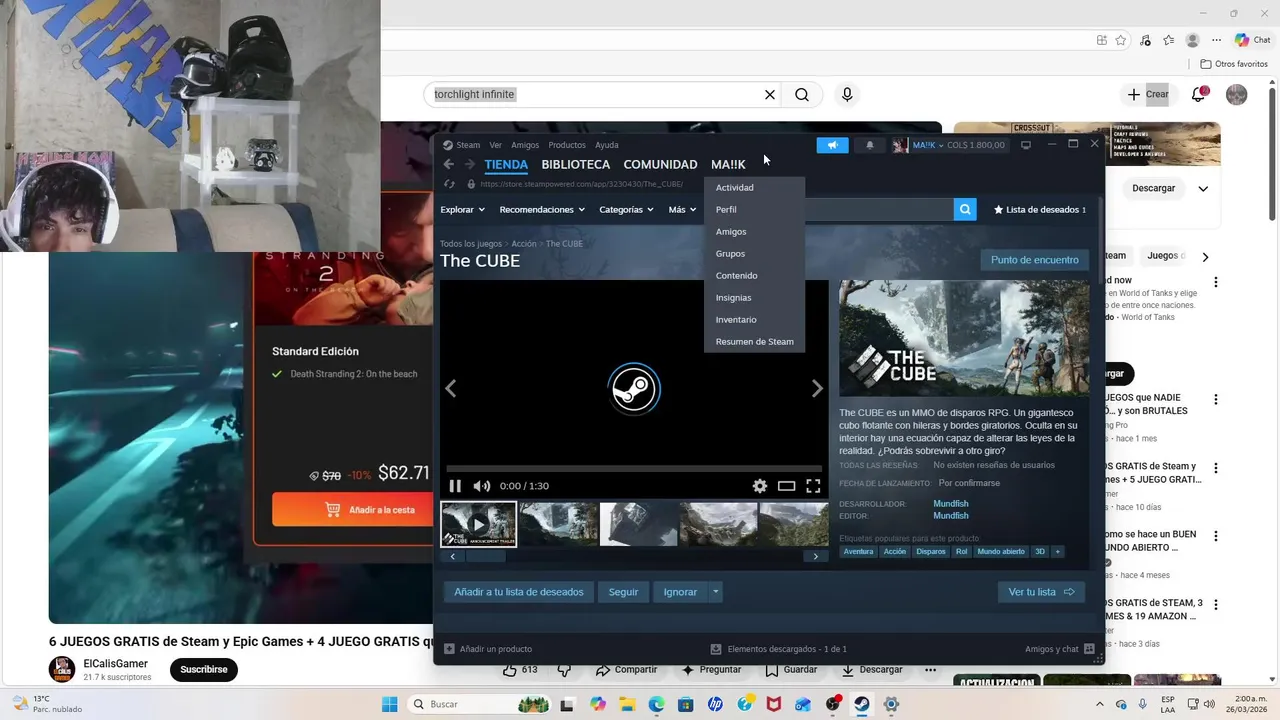The height and width of the screenshot is (720, 1280).
Task: Click the Steam store search magnifier button
Action: [x=965, y=209]
